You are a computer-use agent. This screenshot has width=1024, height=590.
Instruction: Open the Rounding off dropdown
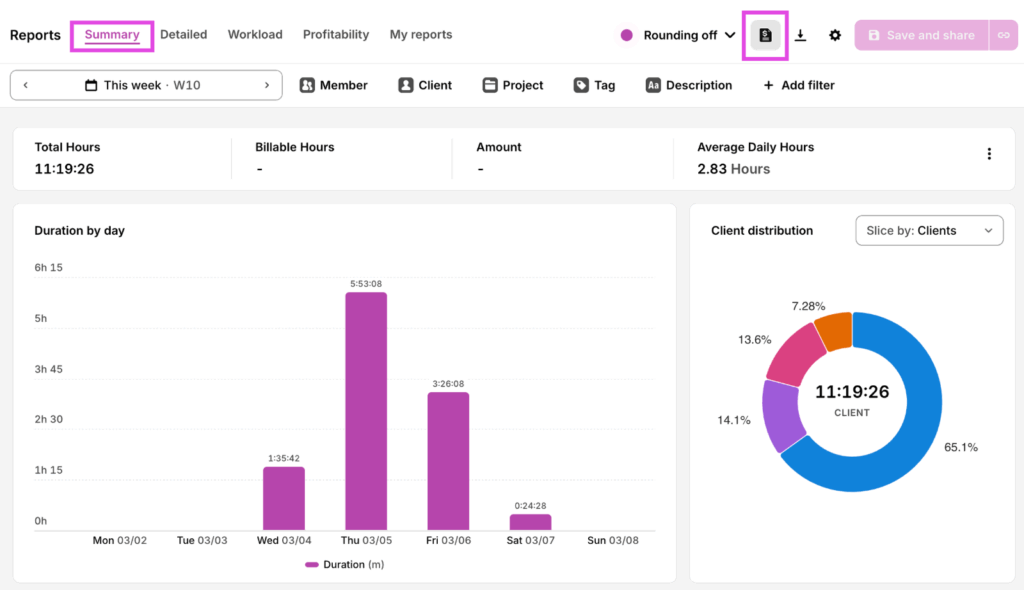pyautogui.click(x=679, y=35)
